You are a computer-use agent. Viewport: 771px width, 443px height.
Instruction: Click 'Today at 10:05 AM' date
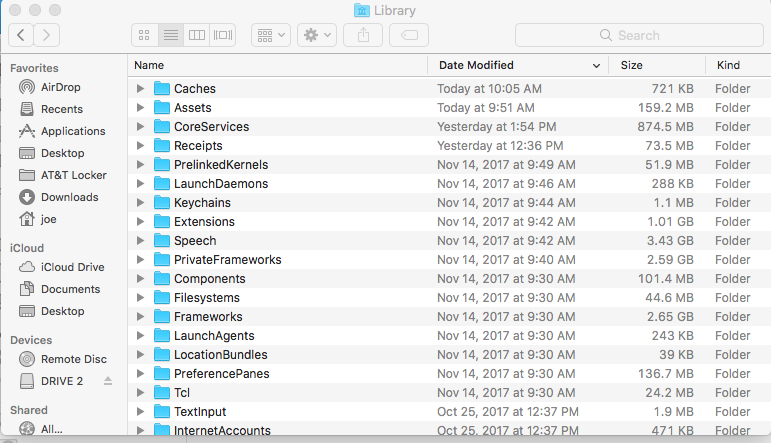pyautogui.click(x=489, y=89)
